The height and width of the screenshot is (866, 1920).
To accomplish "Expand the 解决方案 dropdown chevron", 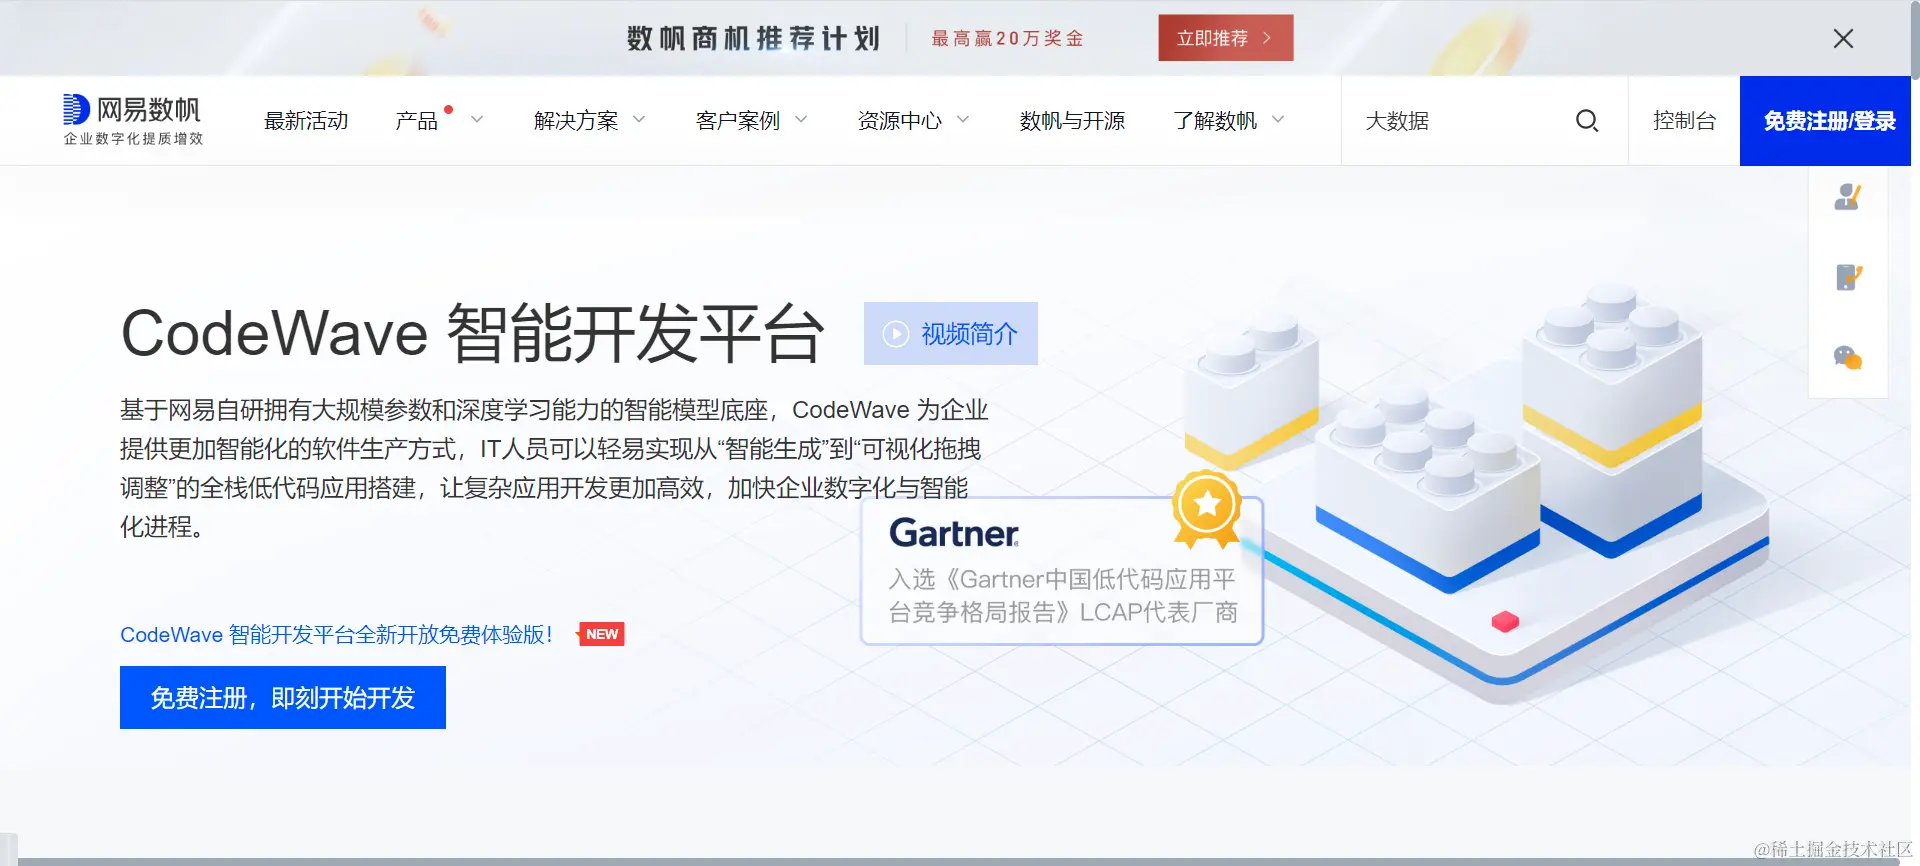I will 639,119.
